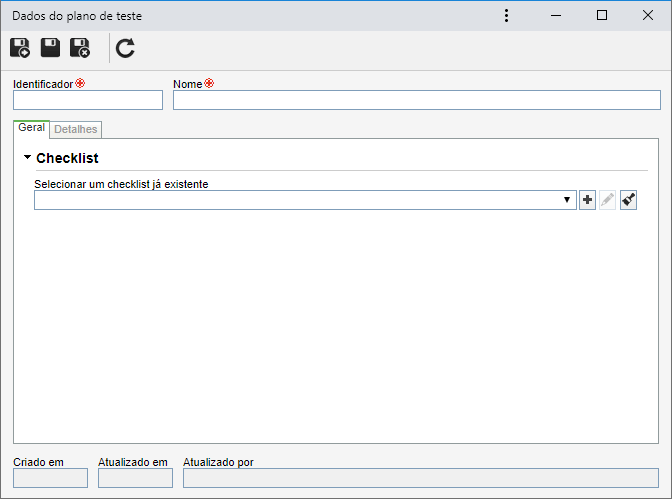672x499 pixels.
Task: Select the Geral tab
Action: pos(31,128)
